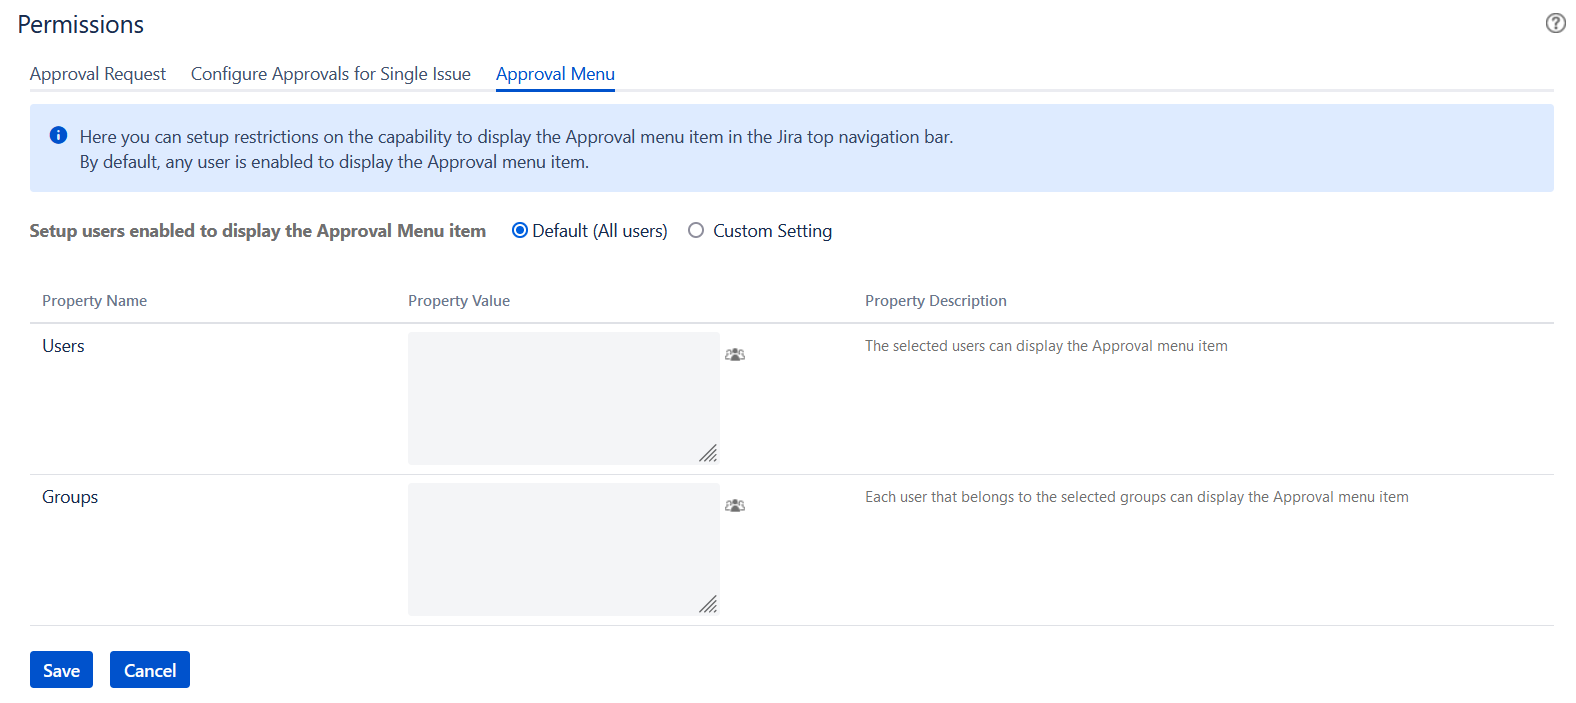The height and width of the screenshot is (703, 1576).
Task: Click the Groups row label
Action: click(70, 497)
